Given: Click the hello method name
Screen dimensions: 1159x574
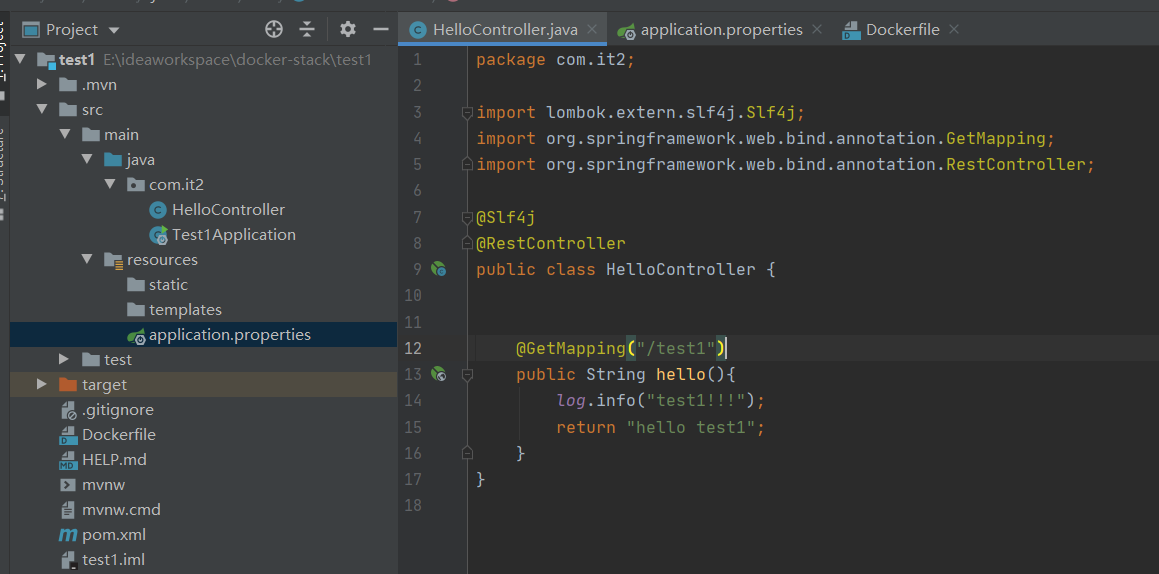Looking at the screenshot, I should (x=681, y=375).
